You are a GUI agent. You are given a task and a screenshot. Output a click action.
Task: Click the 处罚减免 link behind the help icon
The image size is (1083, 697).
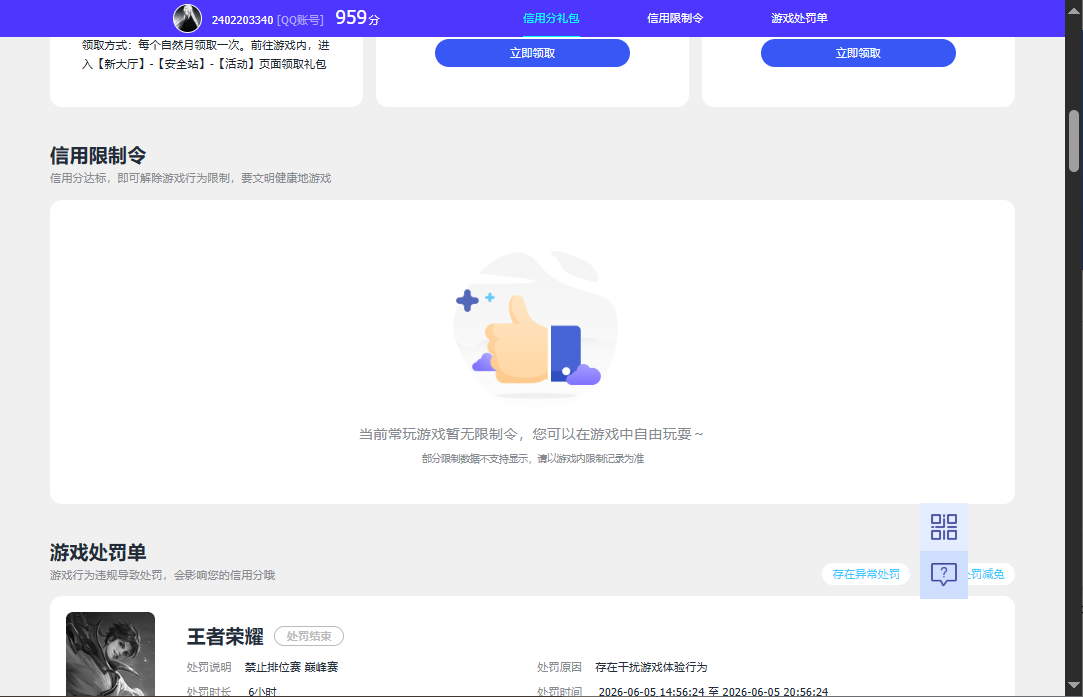(989, 574)
